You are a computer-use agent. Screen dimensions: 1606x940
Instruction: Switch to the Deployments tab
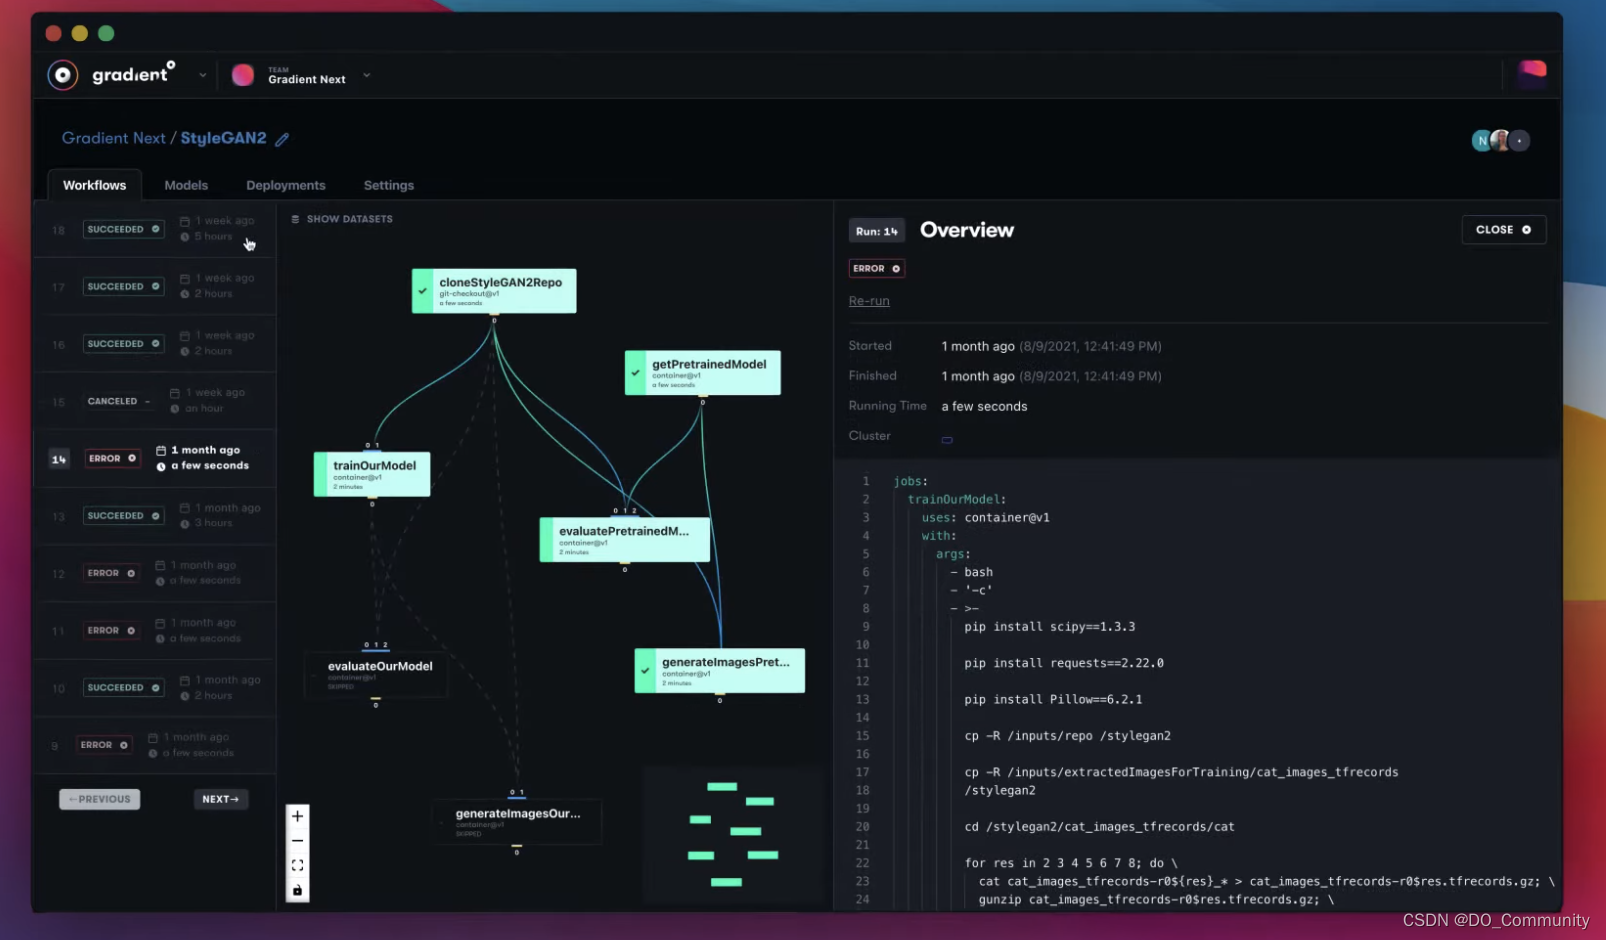(286, 185)
